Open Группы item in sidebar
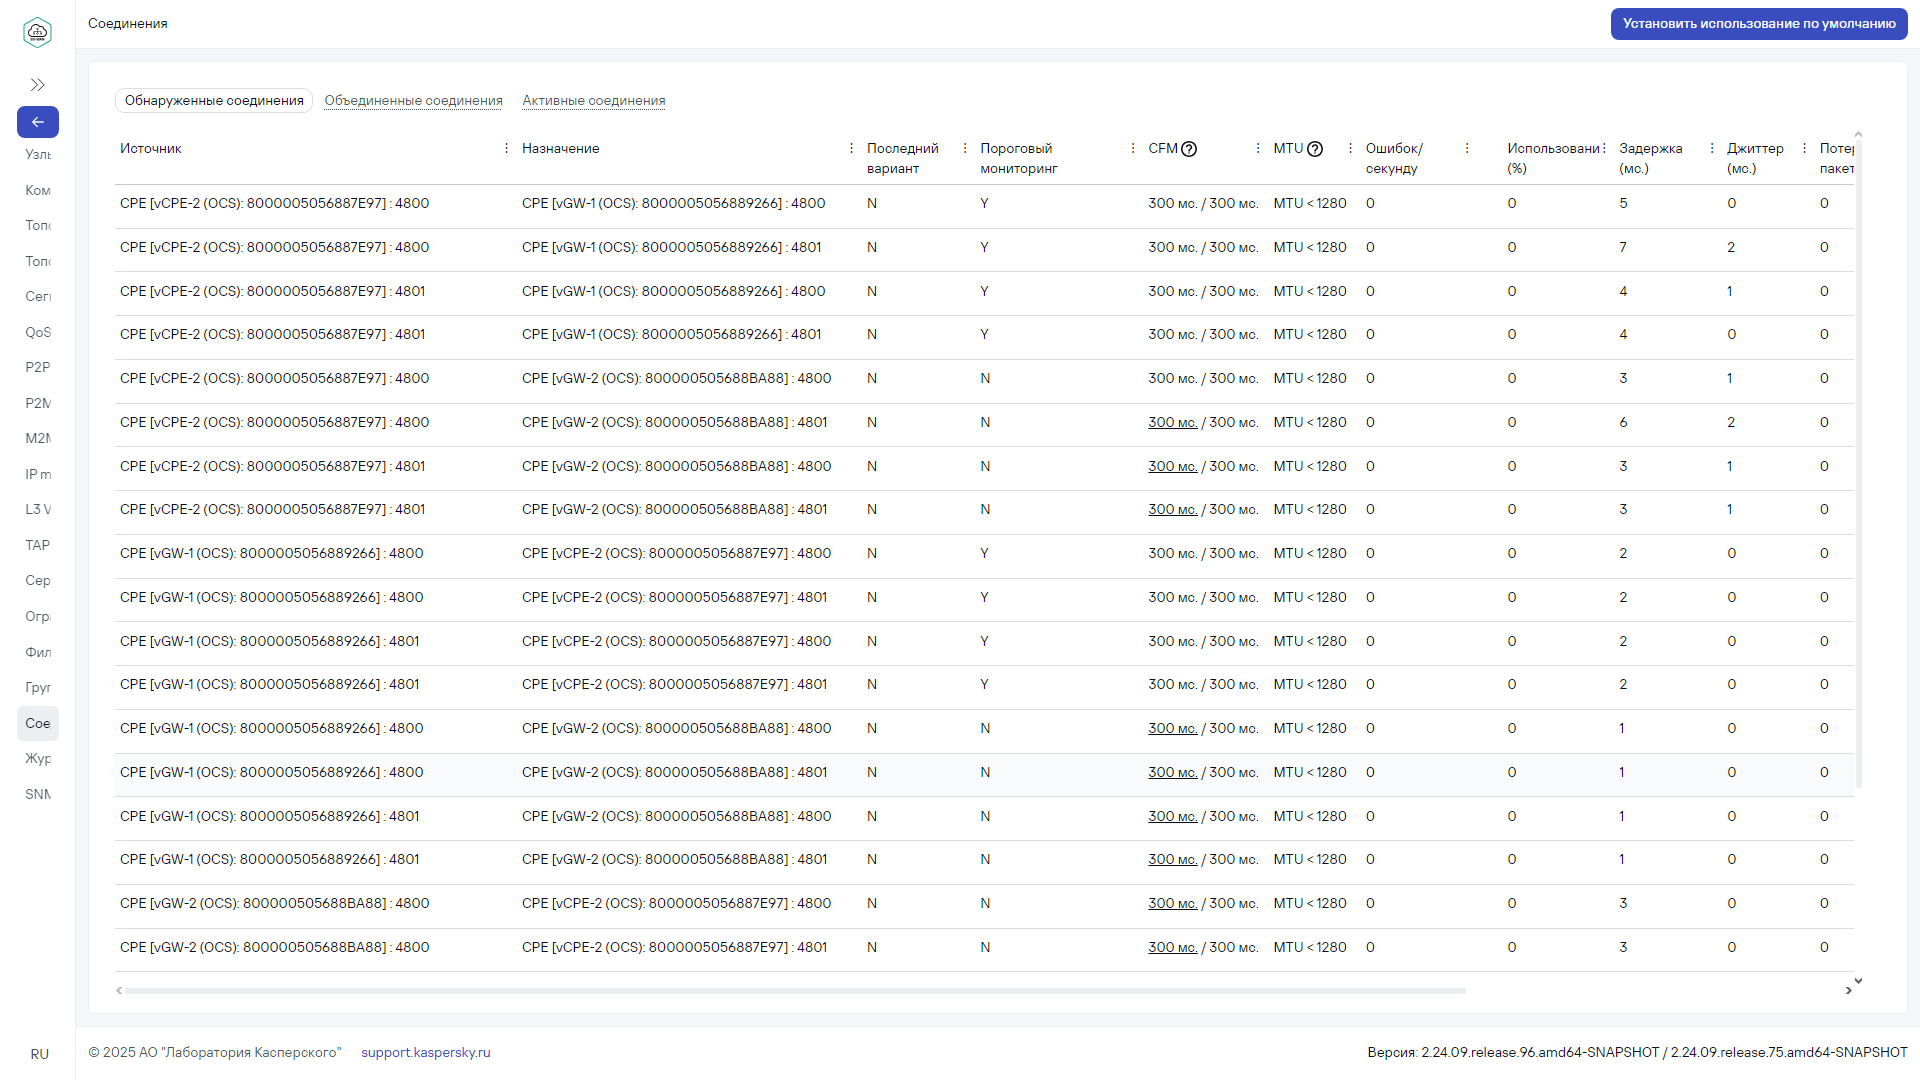Viewport: 1920px width, 1080px height. tap(38, 687)
